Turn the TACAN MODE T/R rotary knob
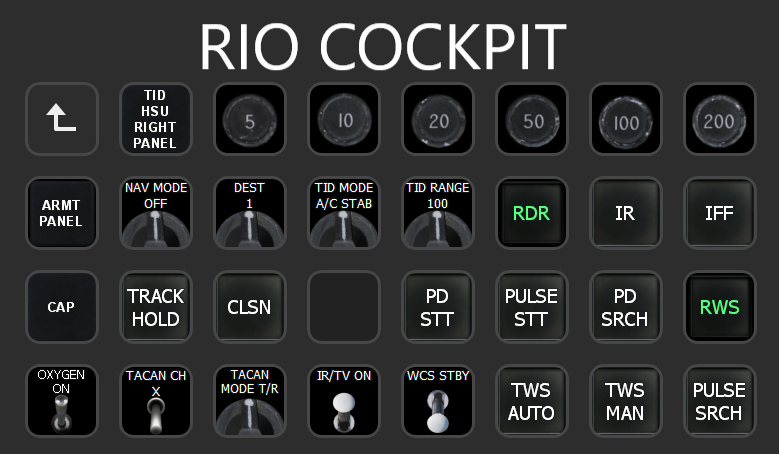Image resolution: width=779 pixels, height=454 pixels. (x=249, y=401)
